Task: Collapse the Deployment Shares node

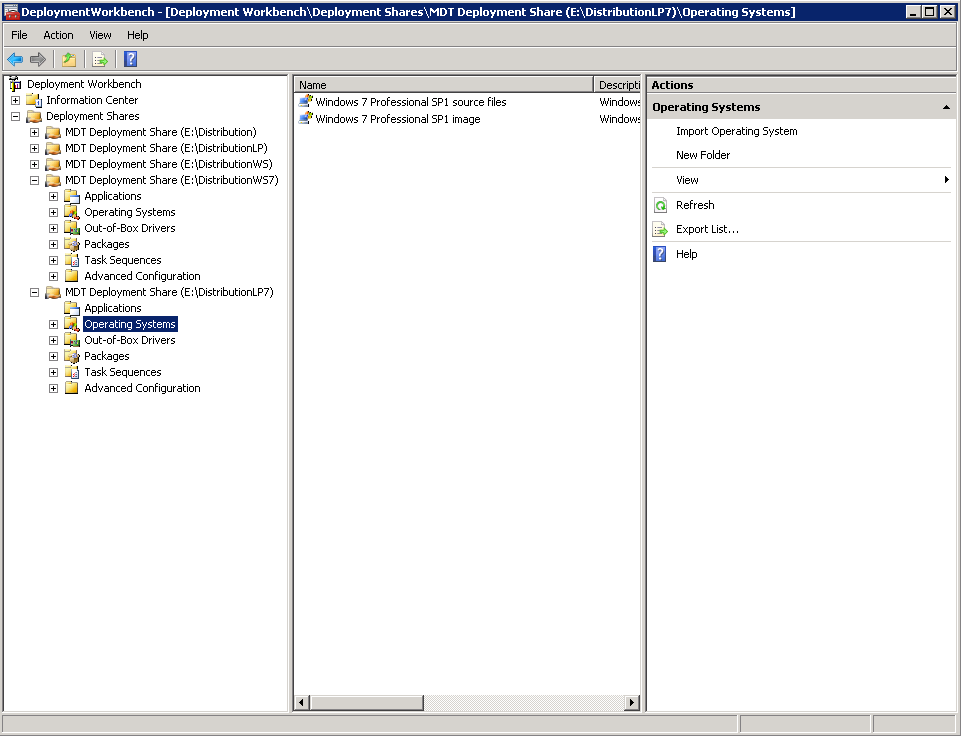Action: [x=15, y=116]
